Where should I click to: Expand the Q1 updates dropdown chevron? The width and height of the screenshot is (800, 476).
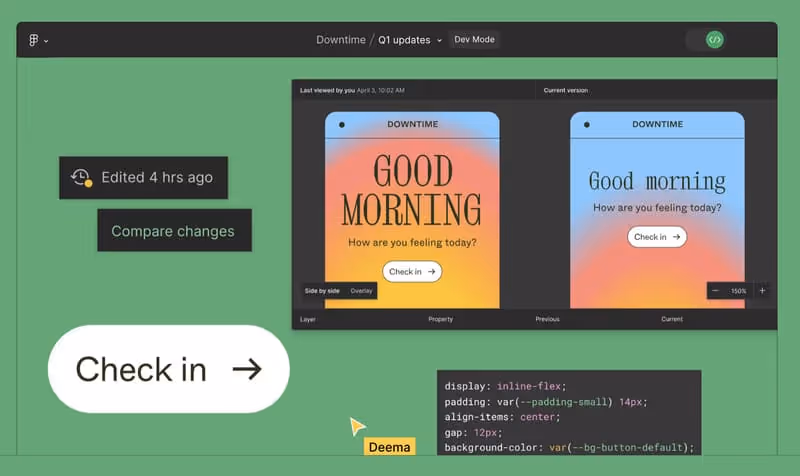coord(439,40)
